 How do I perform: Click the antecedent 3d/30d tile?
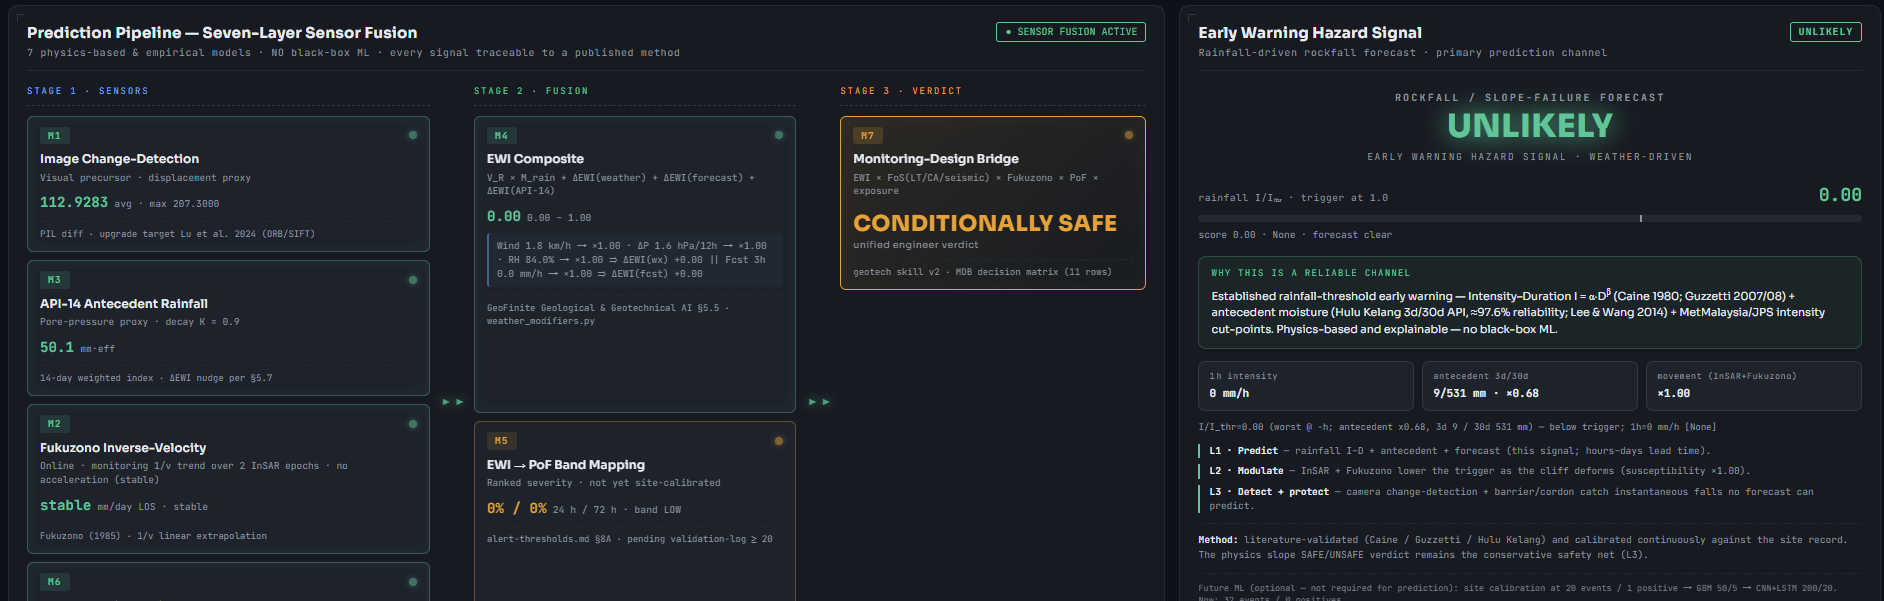click(1530, 386)
